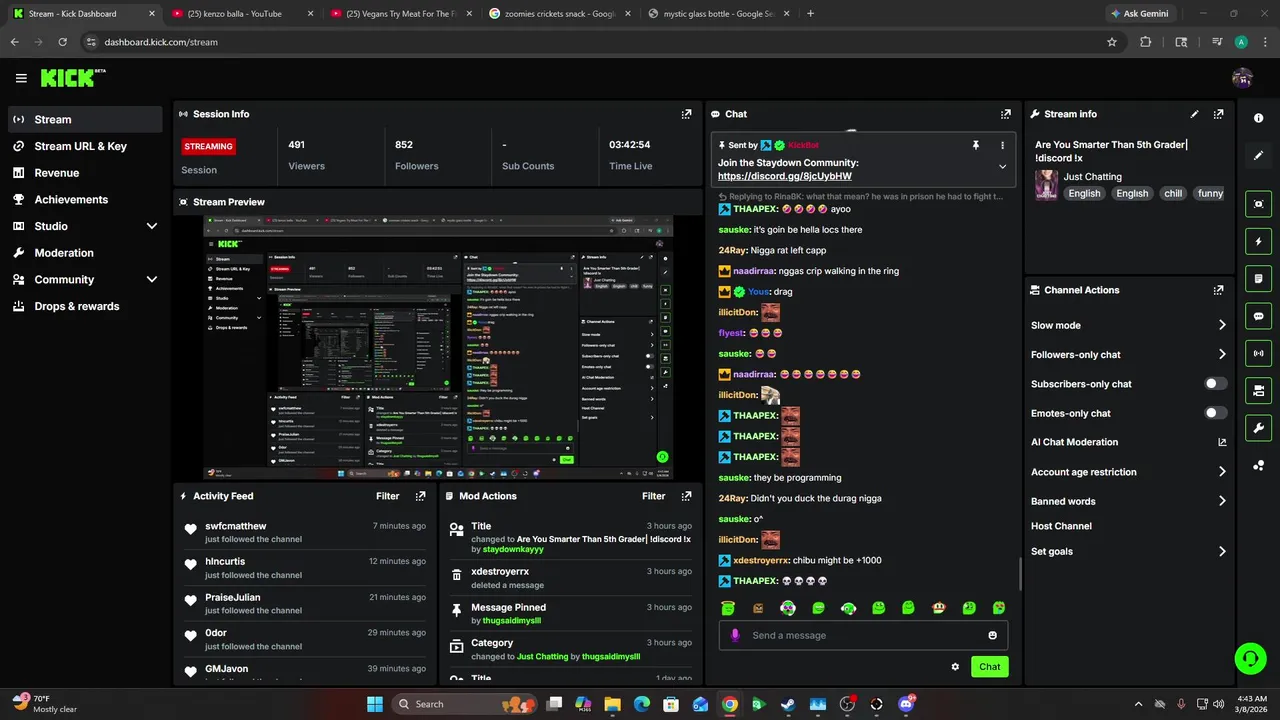This screenshot has width=1280, height=720.
Task: Open Steam from the taskbar
Action: pos(789,704)
